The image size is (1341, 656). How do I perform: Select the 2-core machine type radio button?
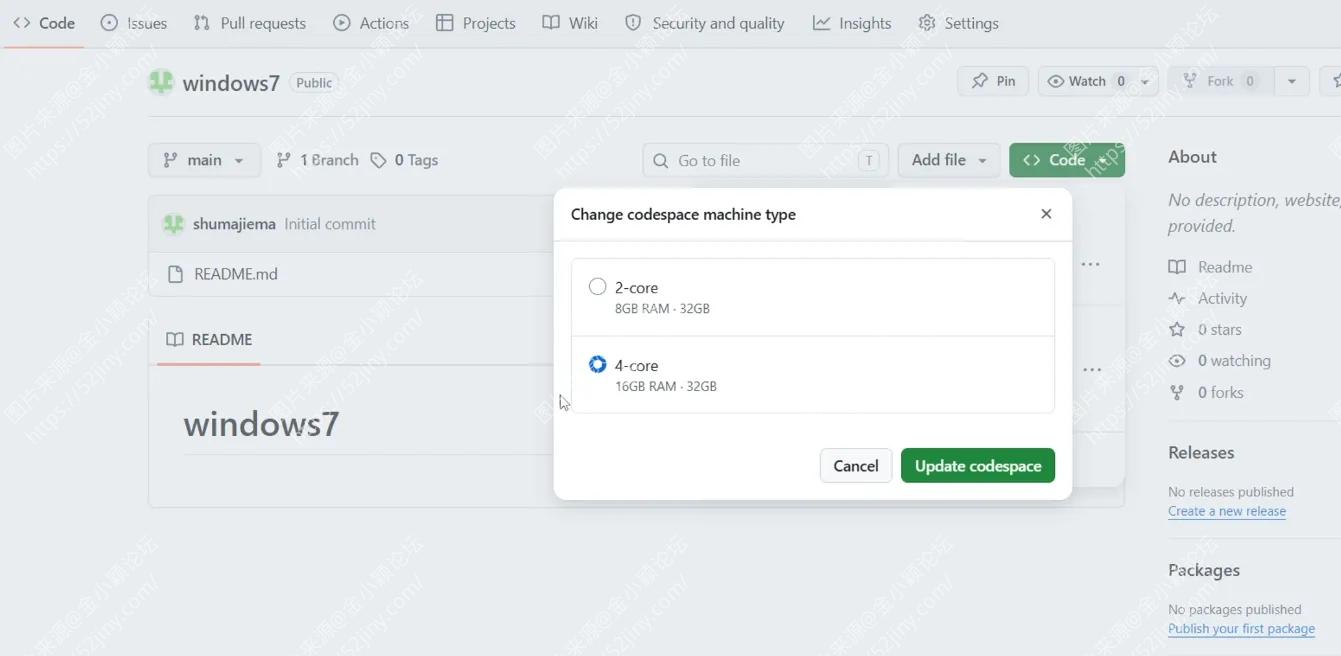[598, 287]
